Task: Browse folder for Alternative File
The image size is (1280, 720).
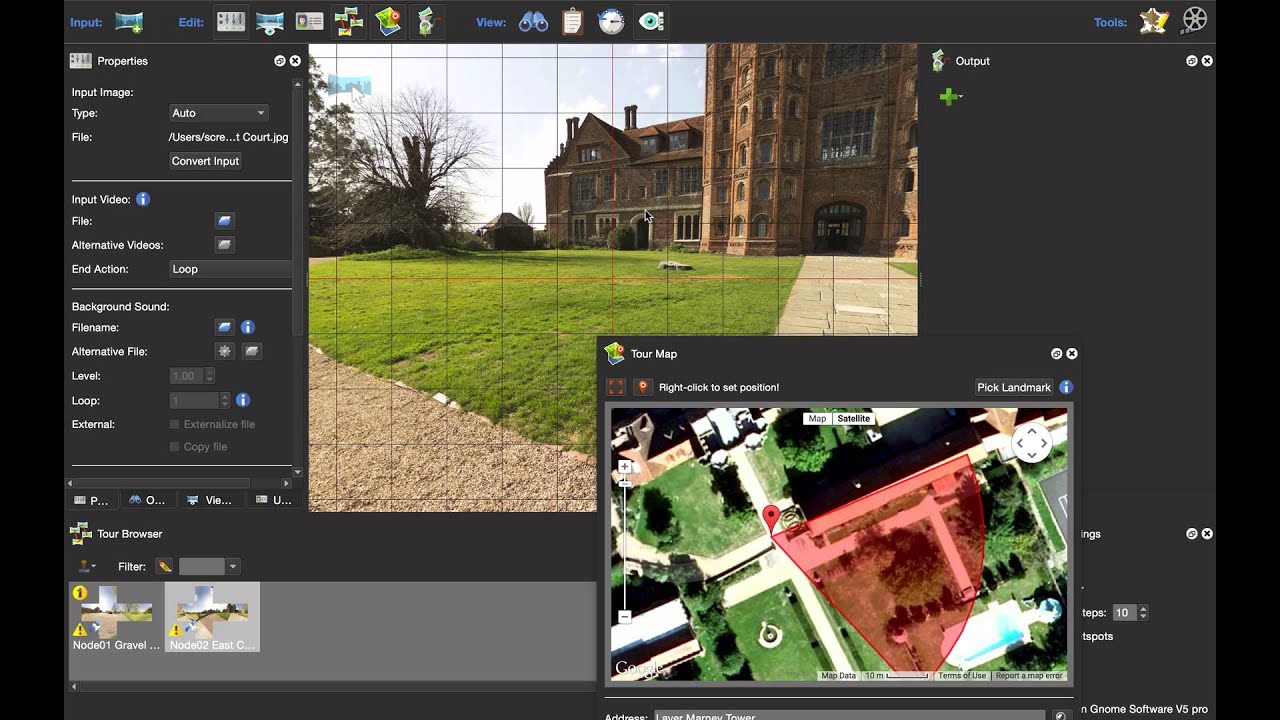Action: coord(252,351)
